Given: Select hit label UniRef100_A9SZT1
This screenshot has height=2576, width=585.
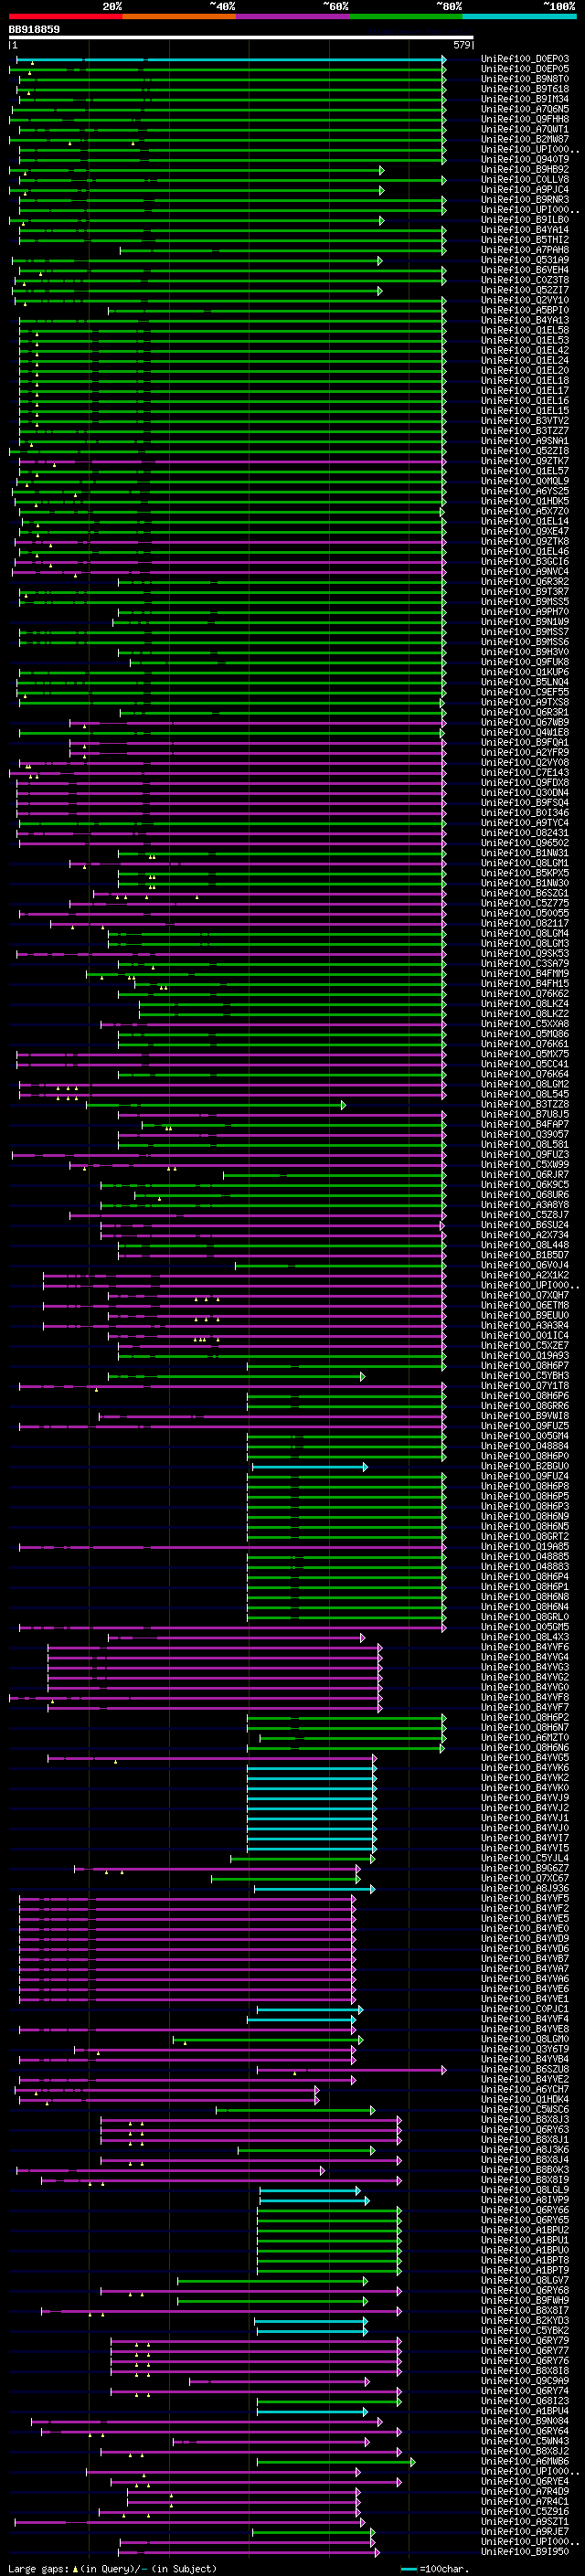Looking at the screenshot, I should point(525,2523).
